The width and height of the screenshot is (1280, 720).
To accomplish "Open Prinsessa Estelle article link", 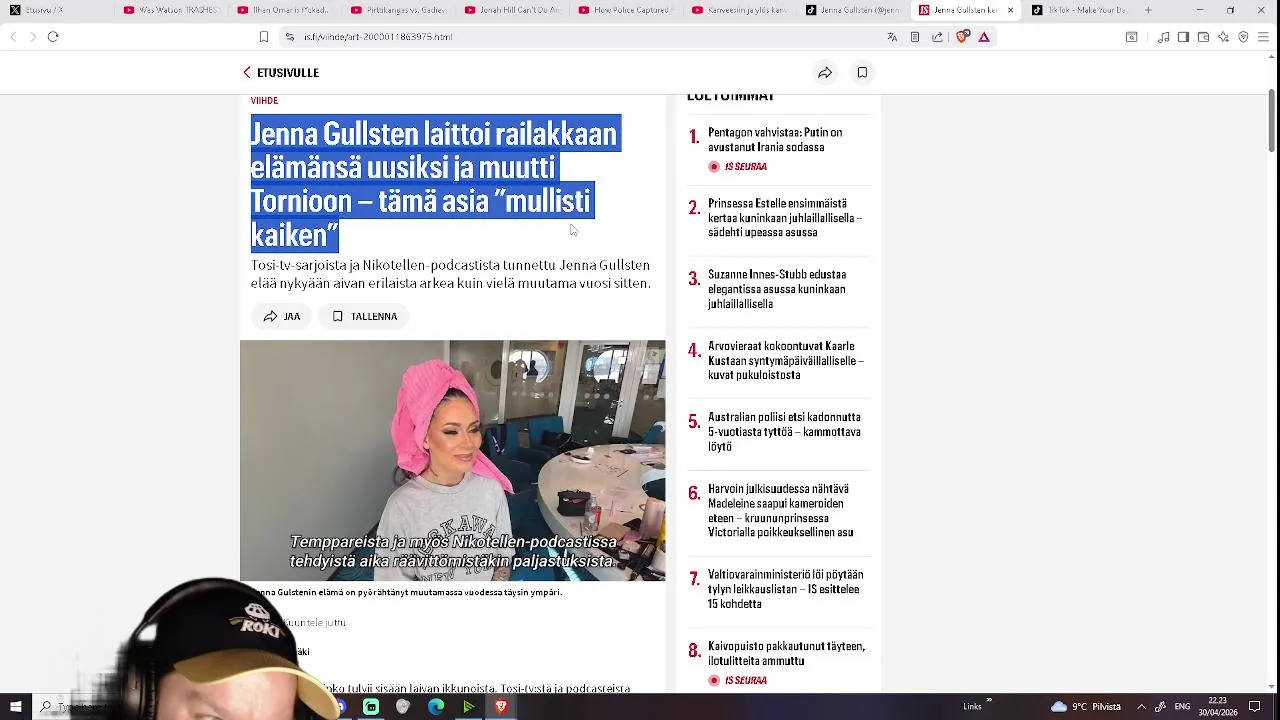I will [785, 218].
